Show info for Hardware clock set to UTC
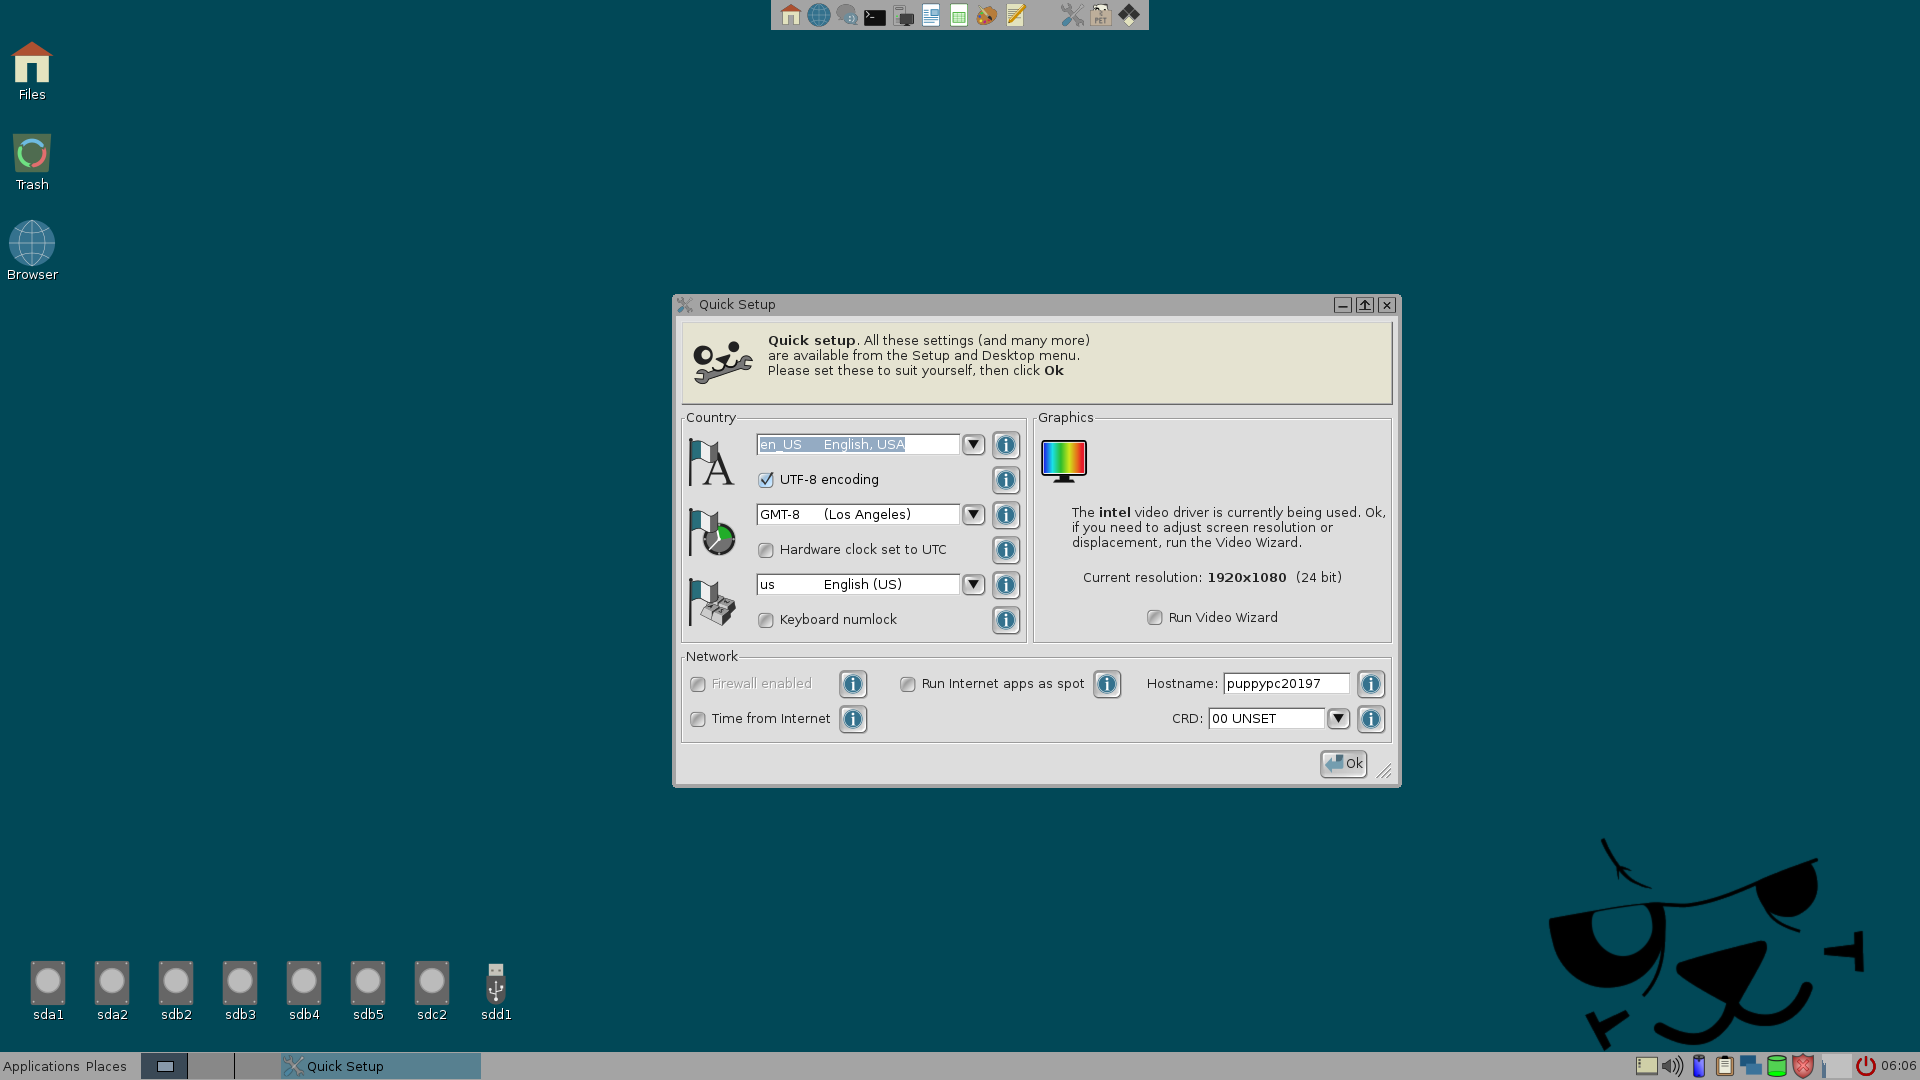 [x=1006, y=550]
